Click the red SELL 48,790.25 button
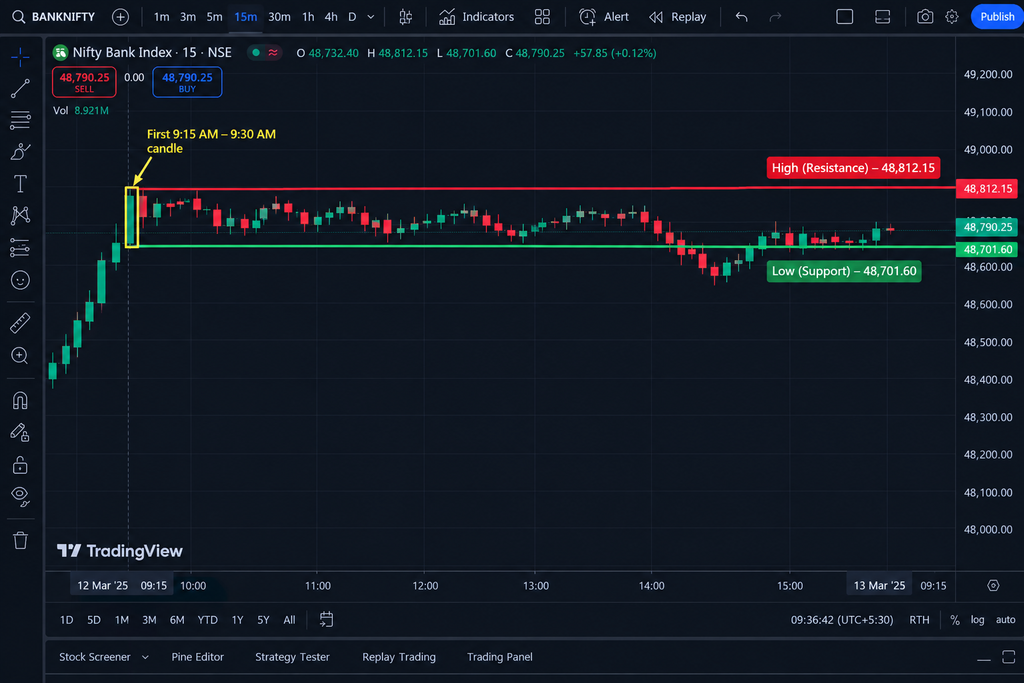 click(84, 82)
